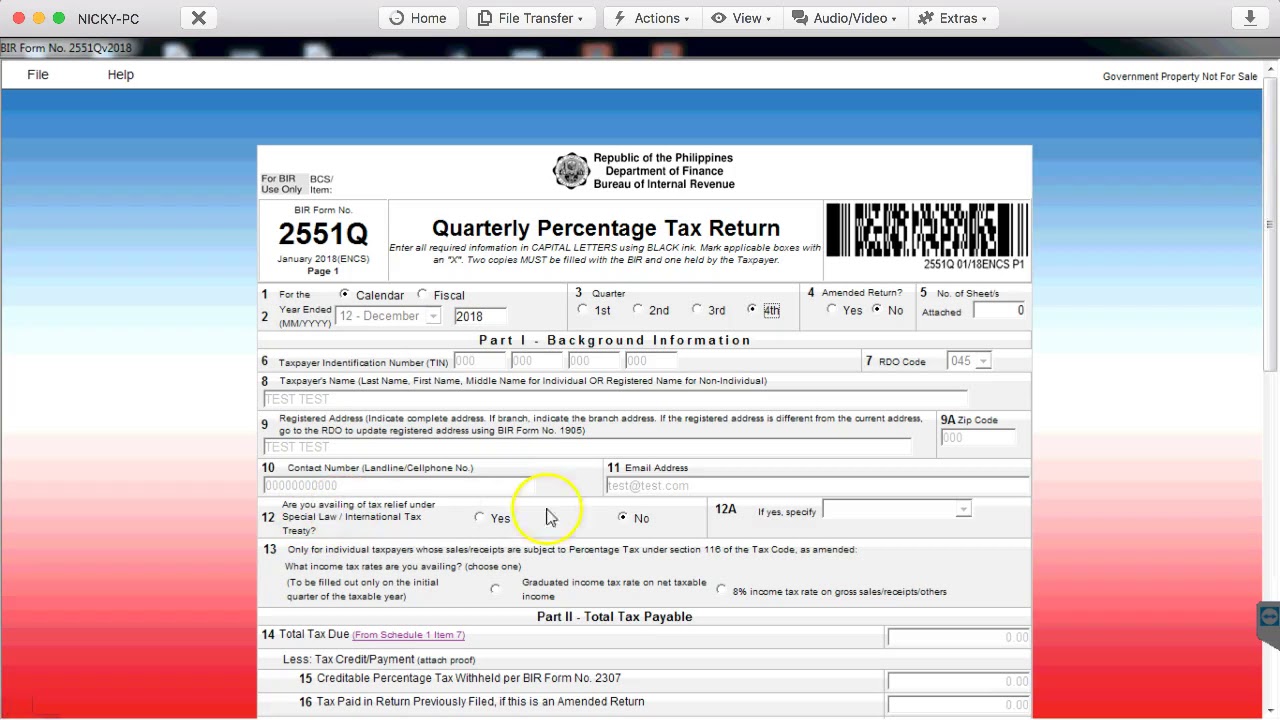The width and height of the screenshot is (1280, 720).
Task: Choose the 1st quarter option
Action: coord(583,310)
